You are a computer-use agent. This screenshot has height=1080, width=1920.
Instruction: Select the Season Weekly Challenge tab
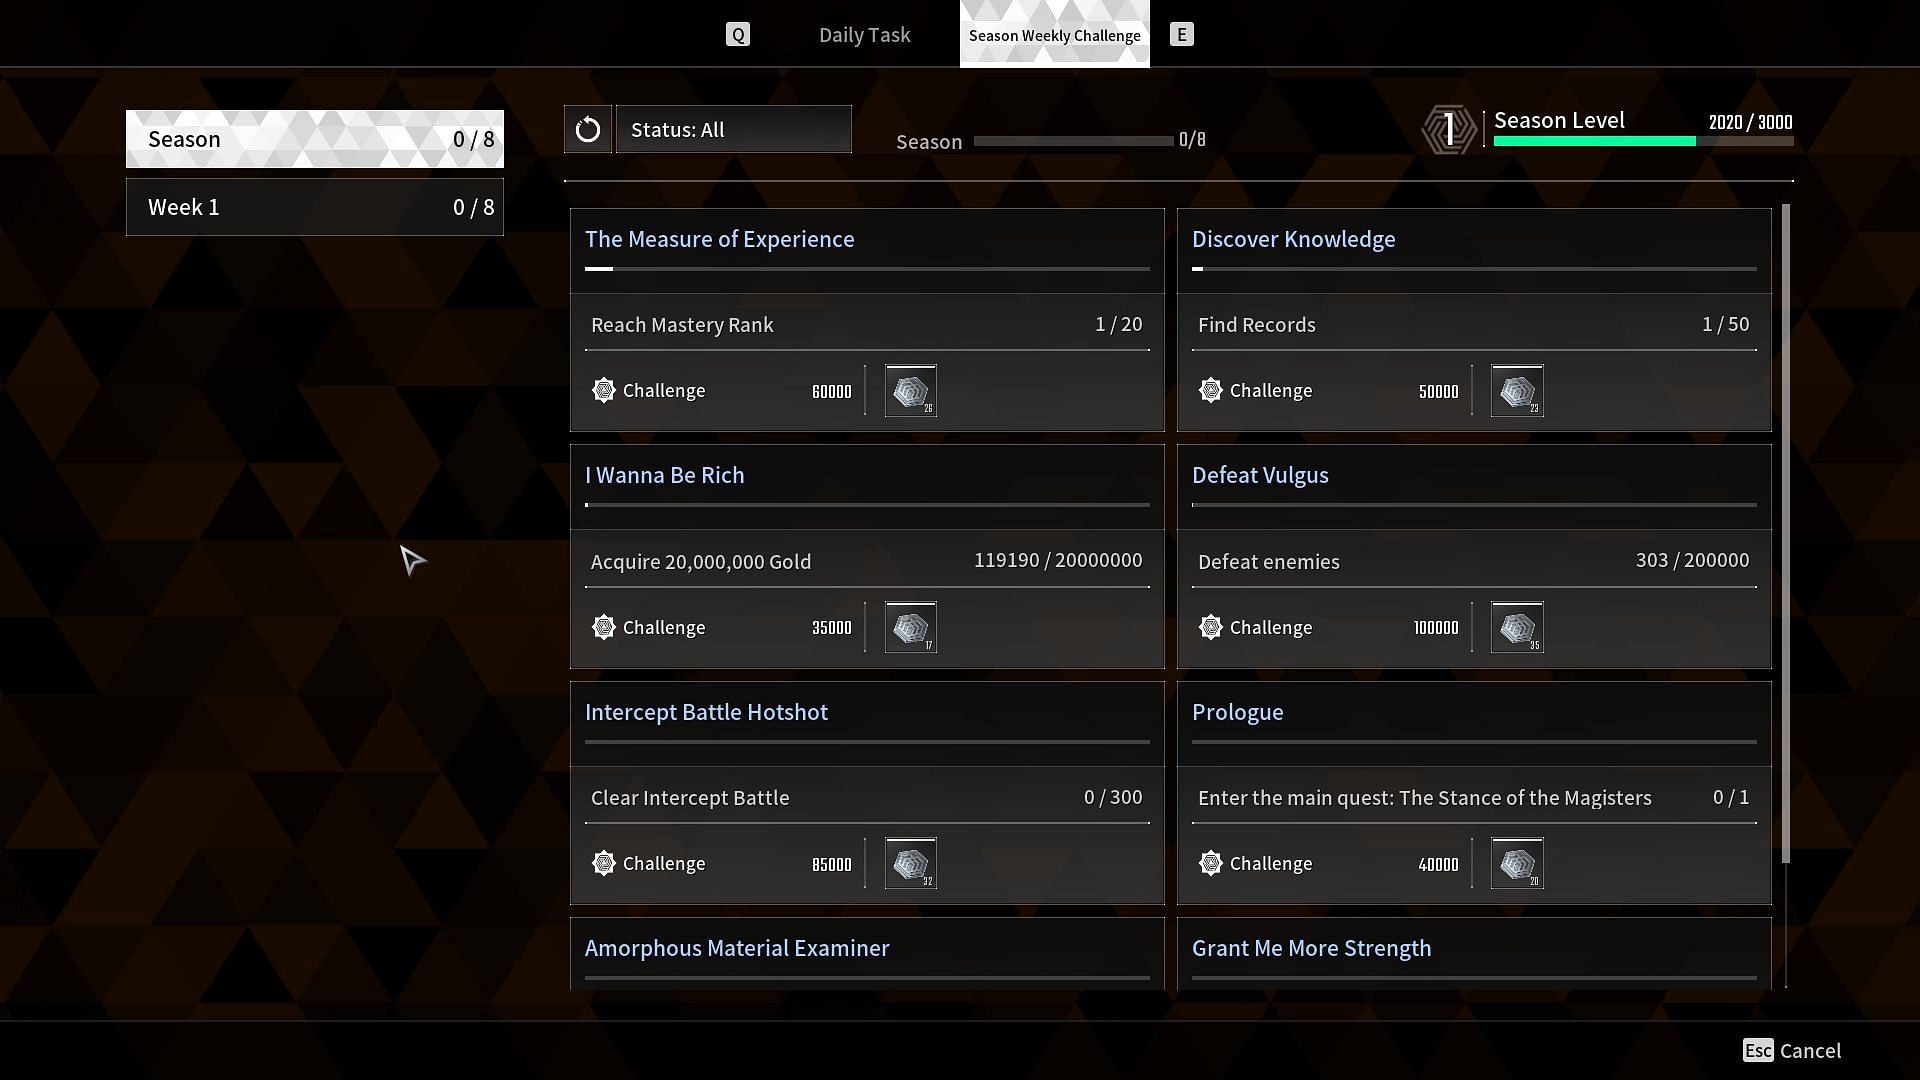pyautogui.click(x=1054, y=34)
